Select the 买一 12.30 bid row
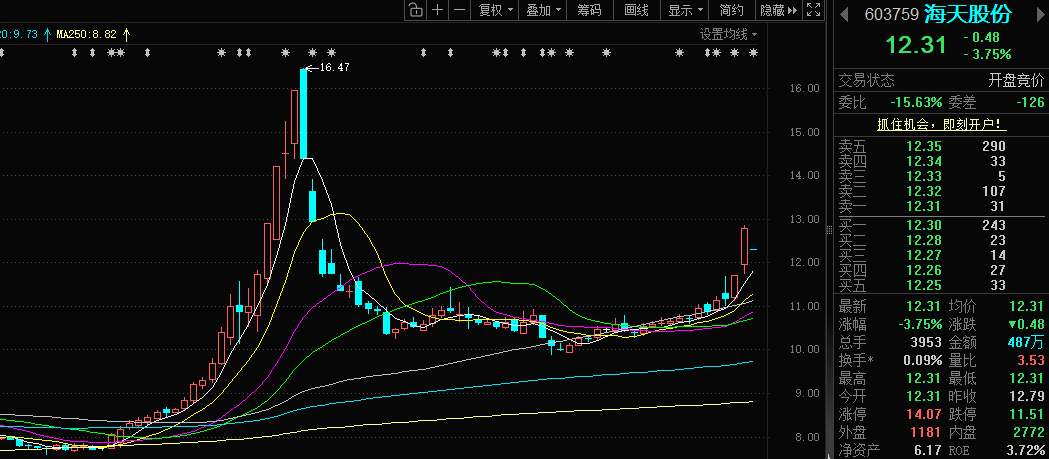 (939, 225)
